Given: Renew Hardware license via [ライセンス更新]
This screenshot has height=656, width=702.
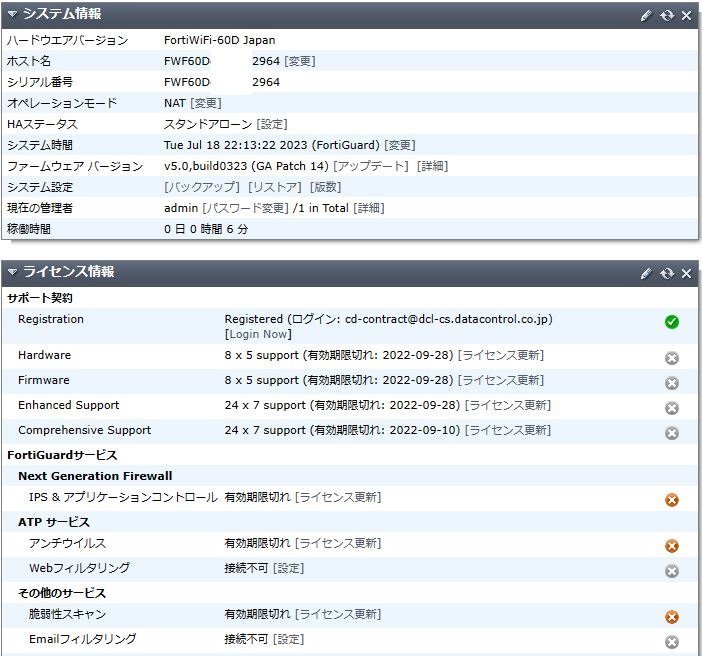Looking at the screenshot, I should click(x=501, y=355).
